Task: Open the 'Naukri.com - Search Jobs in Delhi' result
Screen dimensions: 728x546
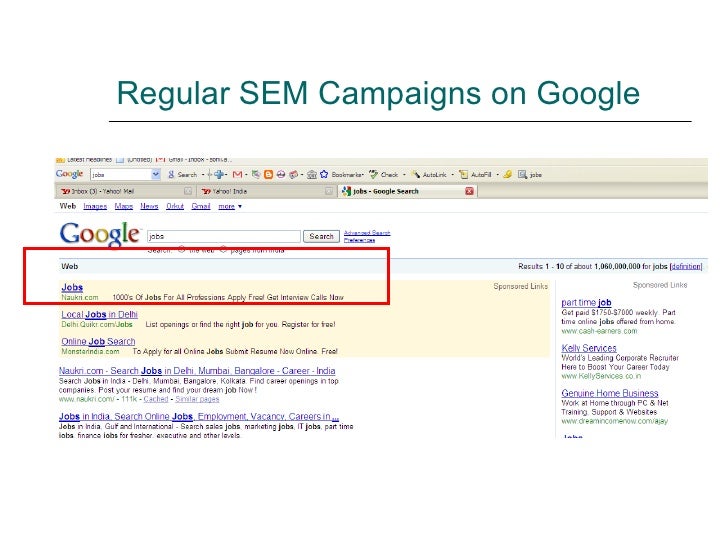Action: pyautogui.click(x=197, y=370)
